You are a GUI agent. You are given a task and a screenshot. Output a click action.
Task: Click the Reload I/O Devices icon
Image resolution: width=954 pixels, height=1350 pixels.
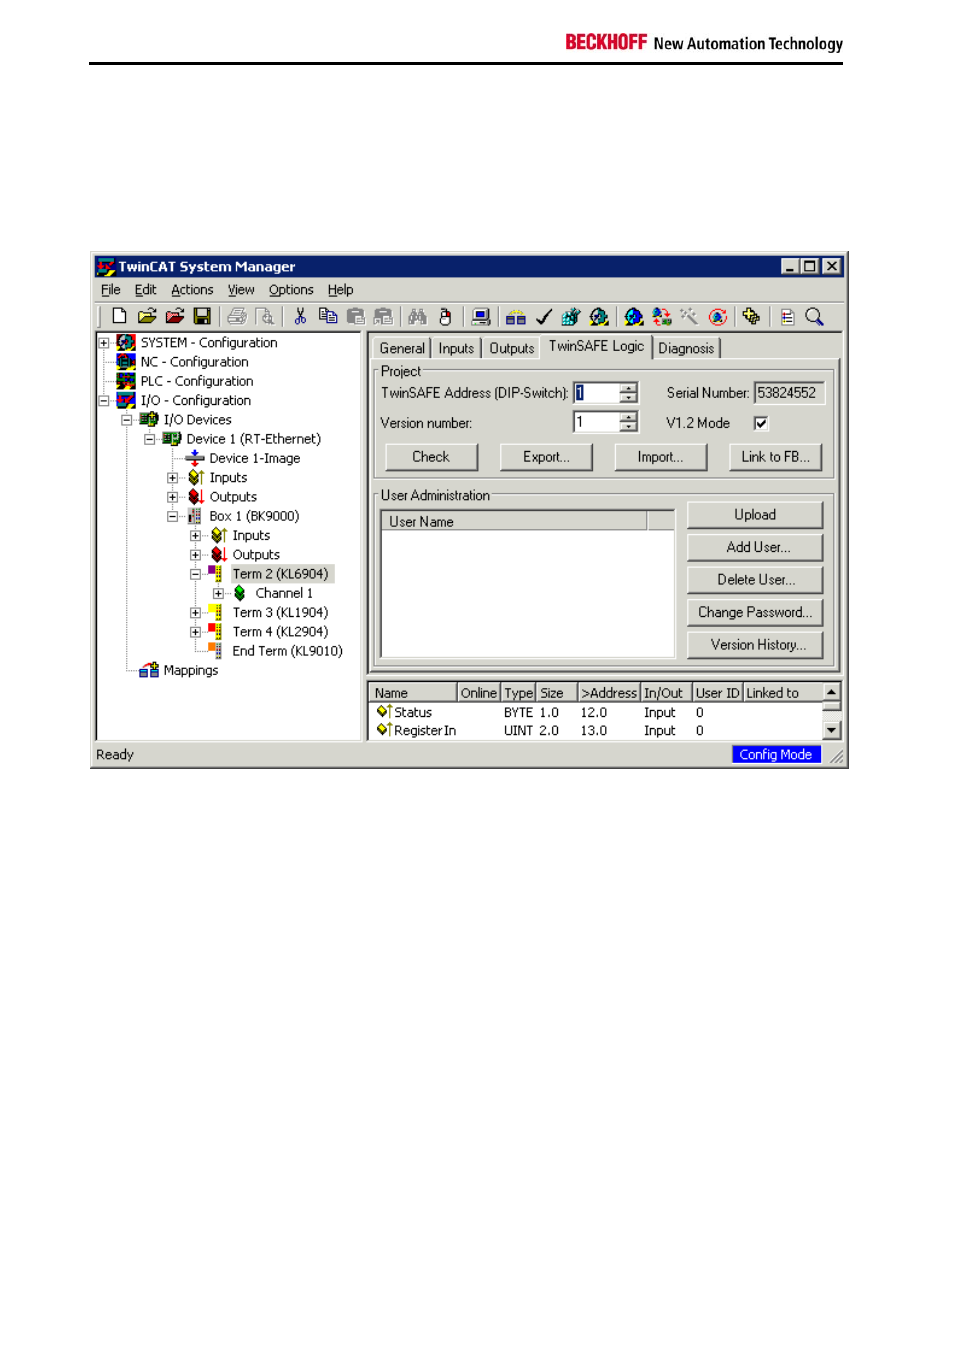(662, 316)
